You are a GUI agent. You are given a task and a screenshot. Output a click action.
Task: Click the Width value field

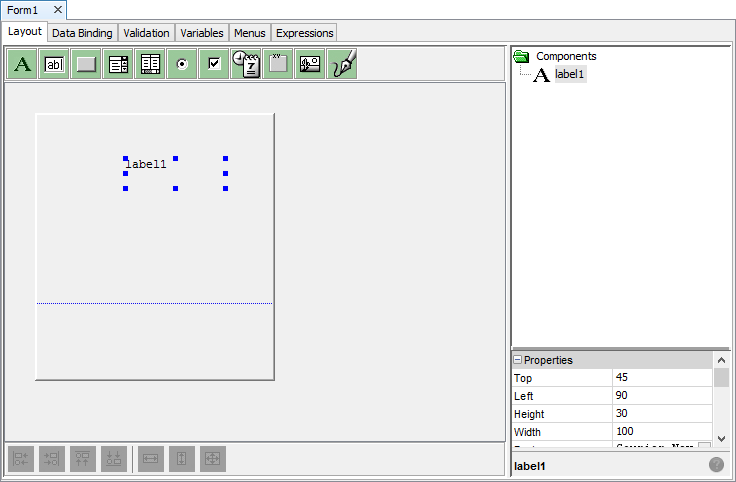(662, 432)
